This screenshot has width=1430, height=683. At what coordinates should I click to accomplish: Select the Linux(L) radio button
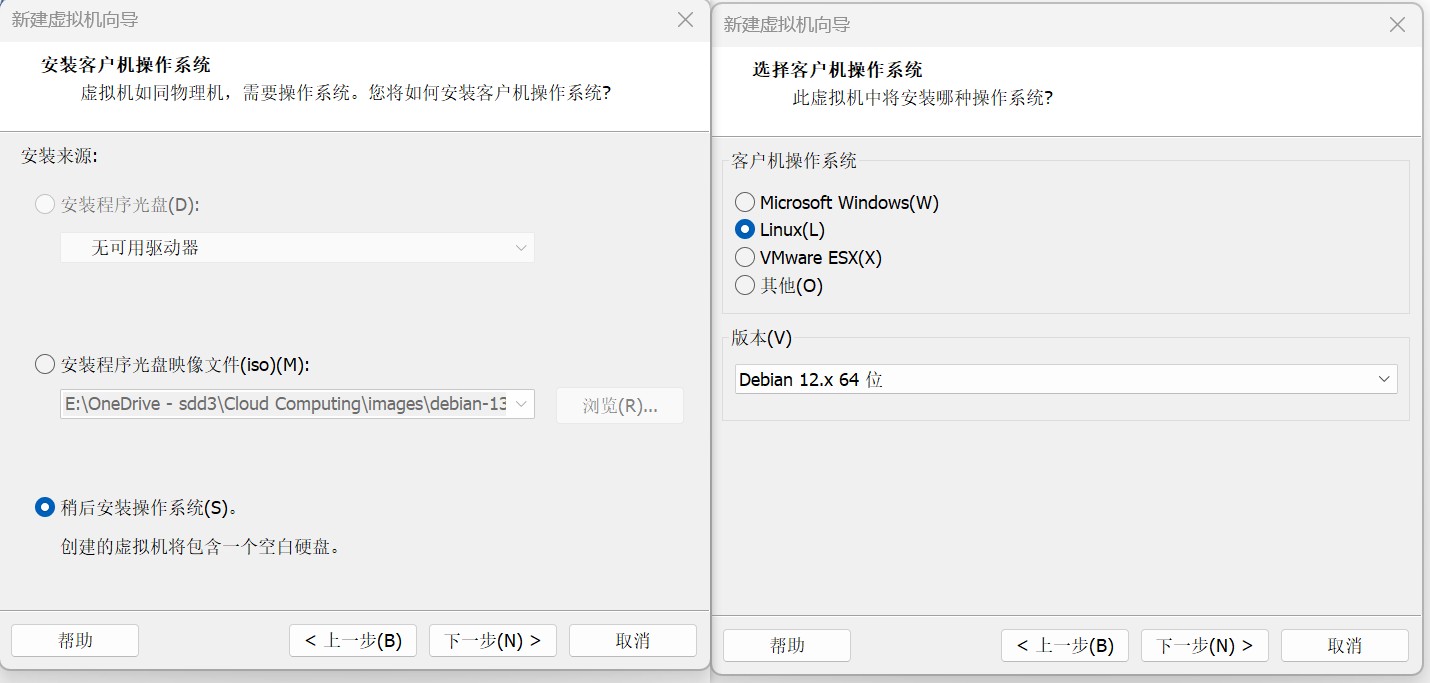click(745, 229)
